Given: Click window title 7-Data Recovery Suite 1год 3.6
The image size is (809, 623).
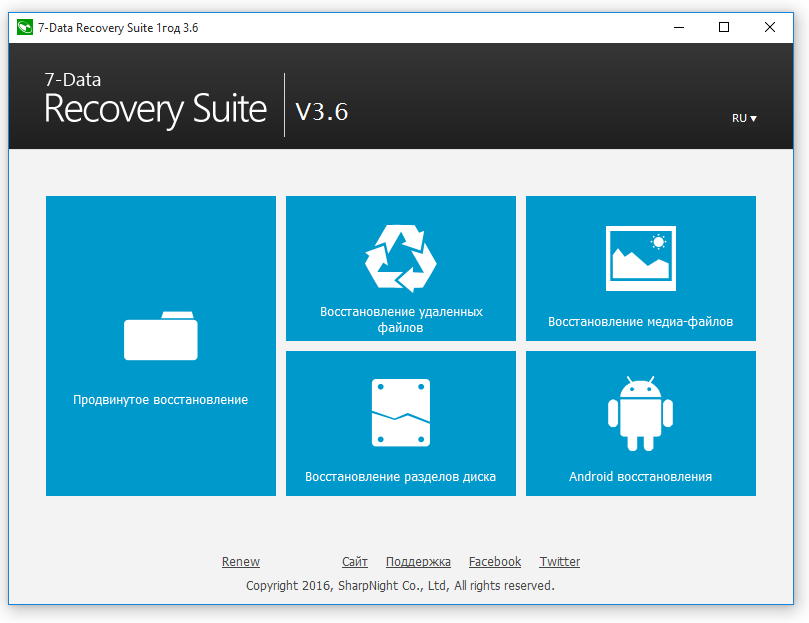Looking at the screenshot, I should (x=118, y=28).
